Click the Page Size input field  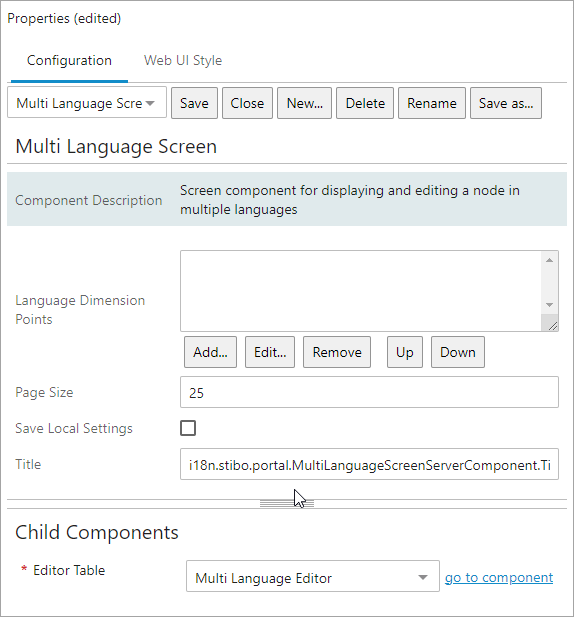[369, 392]
